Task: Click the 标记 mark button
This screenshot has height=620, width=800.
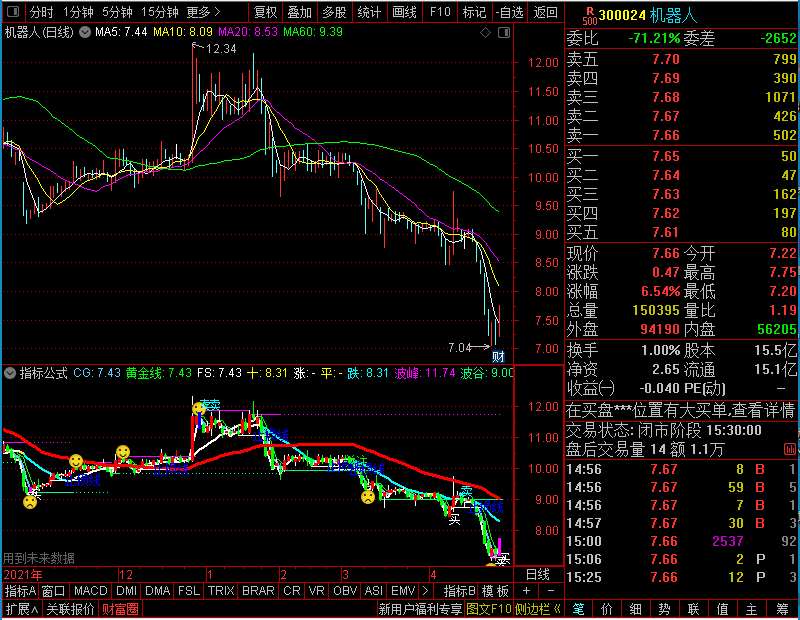Action: (474, 12)
